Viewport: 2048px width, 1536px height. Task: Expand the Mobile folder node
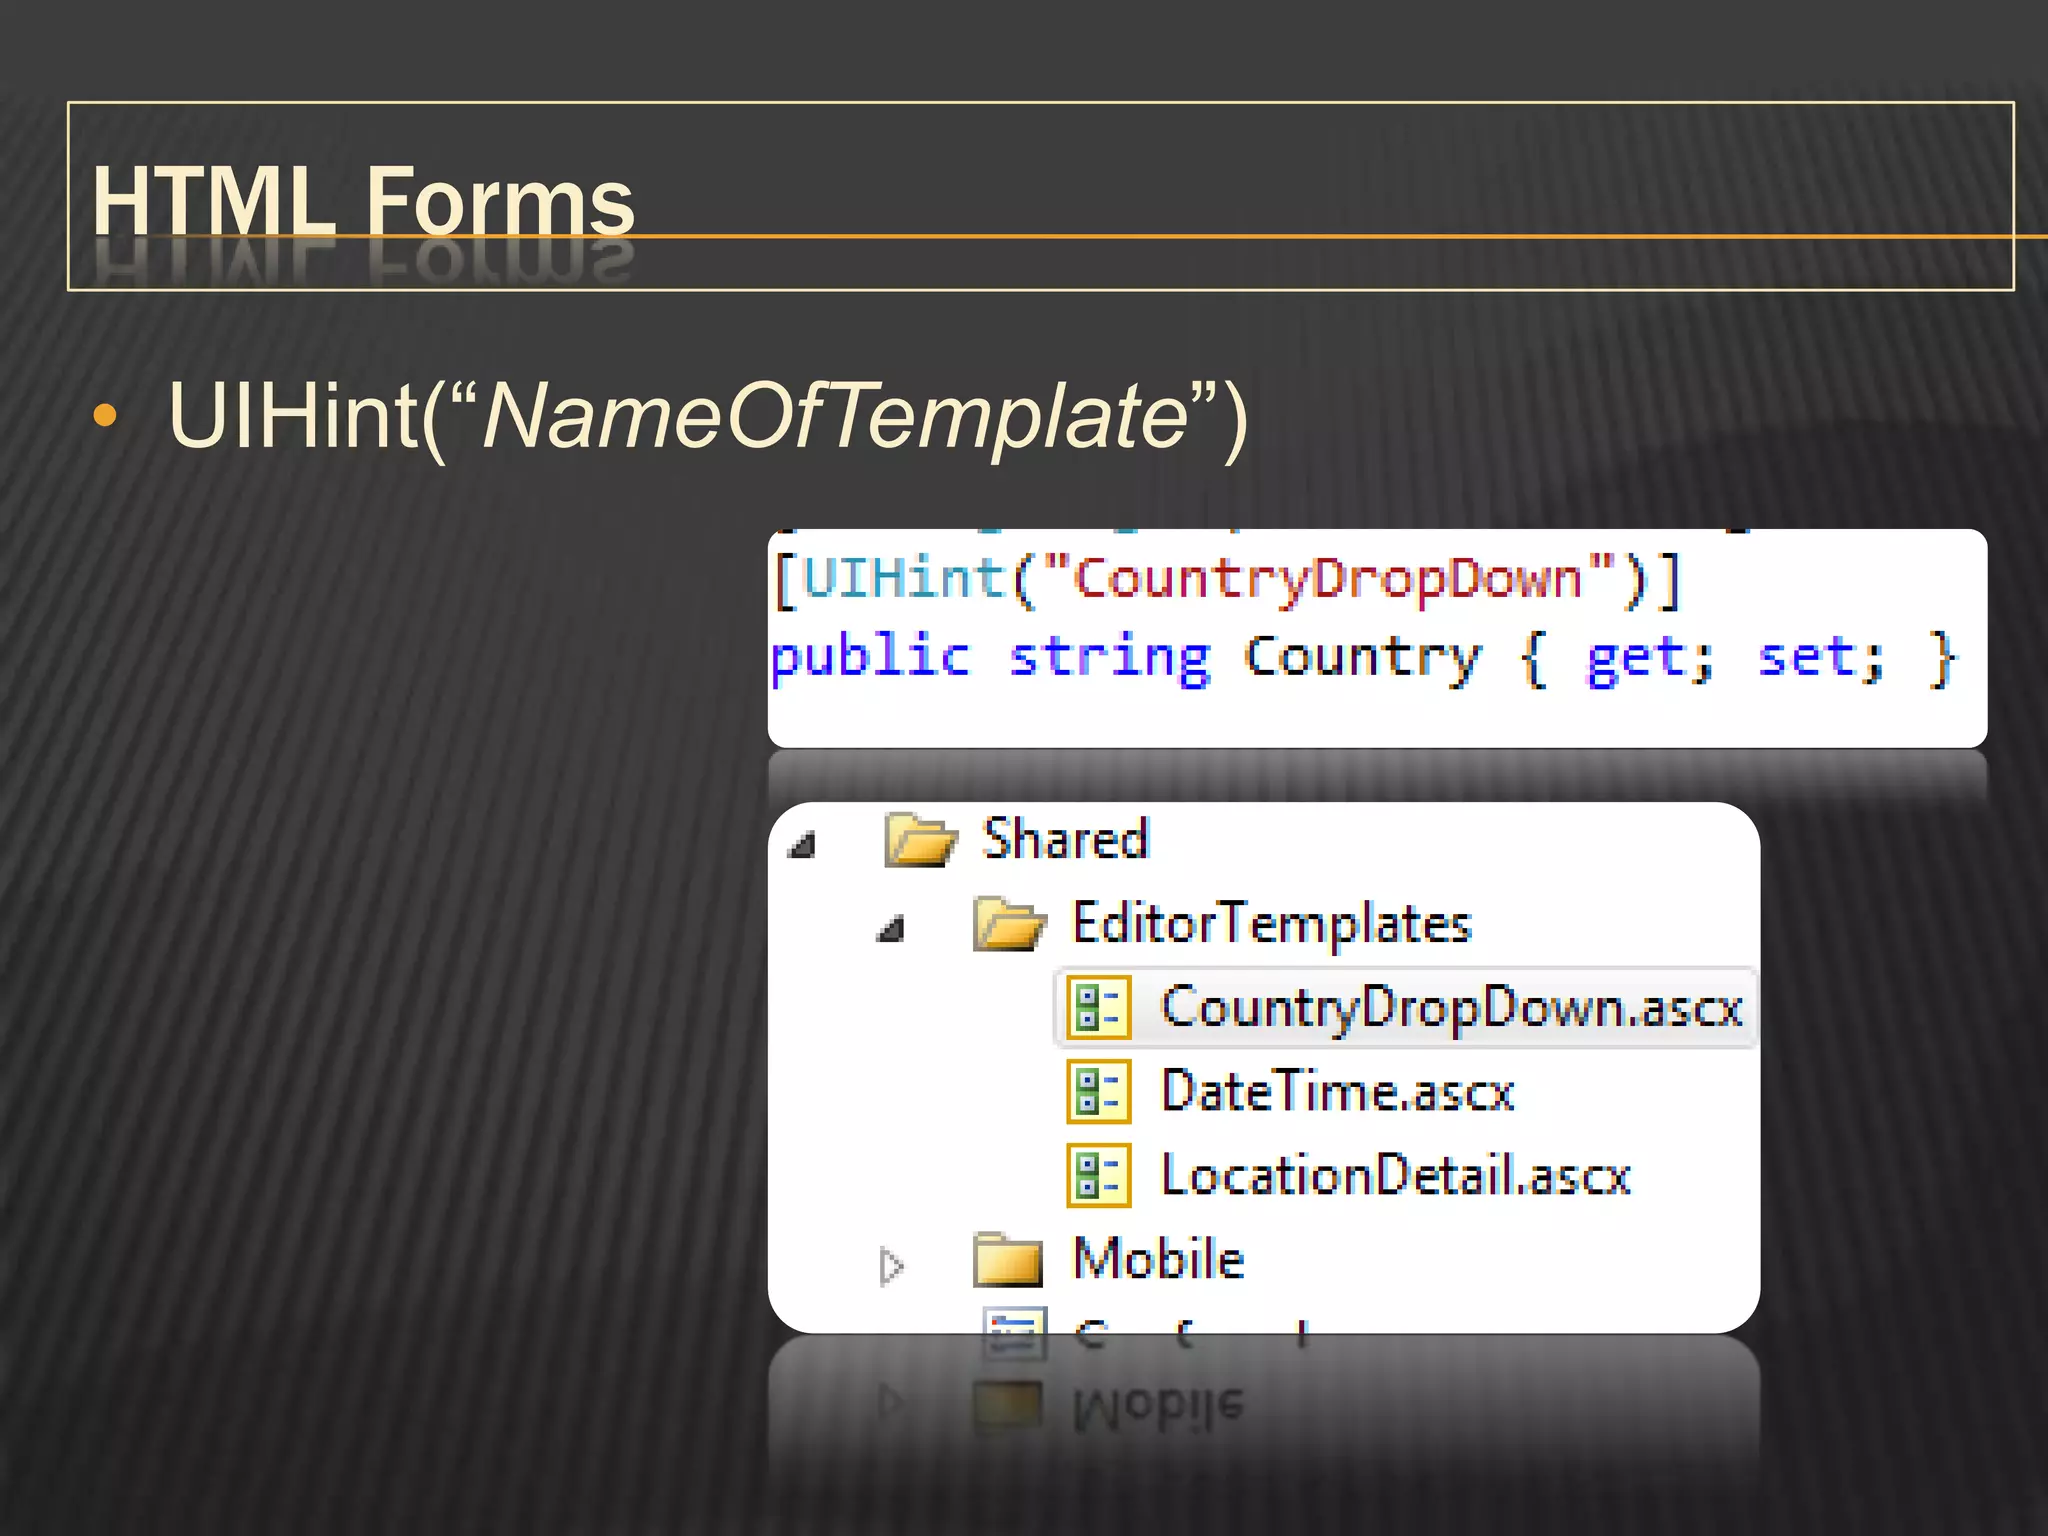pyautogui.click(x=891, y=1266)
